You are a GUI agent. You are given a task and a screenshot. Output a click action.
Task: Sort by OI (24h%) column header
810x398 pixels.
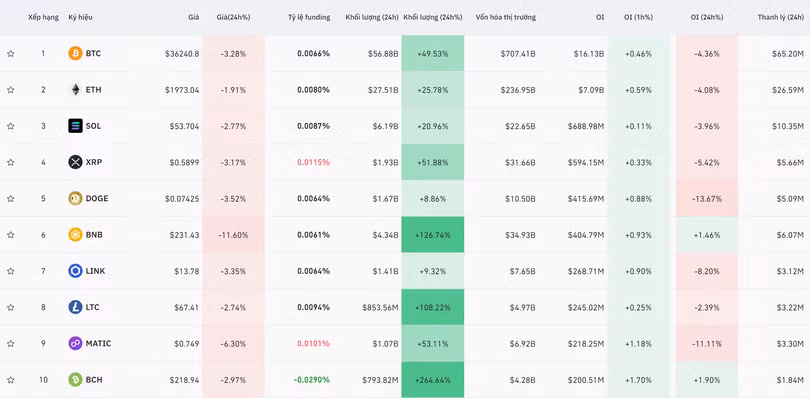point(707,17)
